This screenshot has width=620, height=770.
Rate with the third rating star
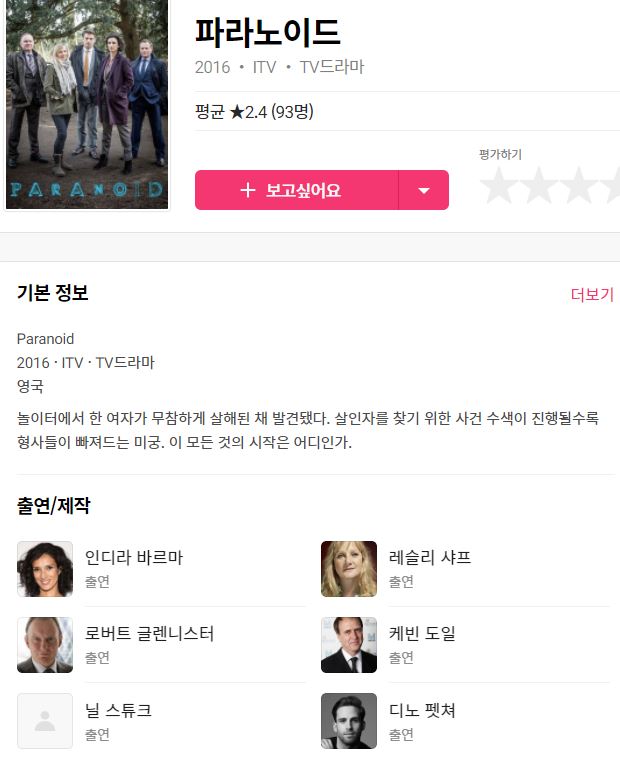tap(578, 185)
